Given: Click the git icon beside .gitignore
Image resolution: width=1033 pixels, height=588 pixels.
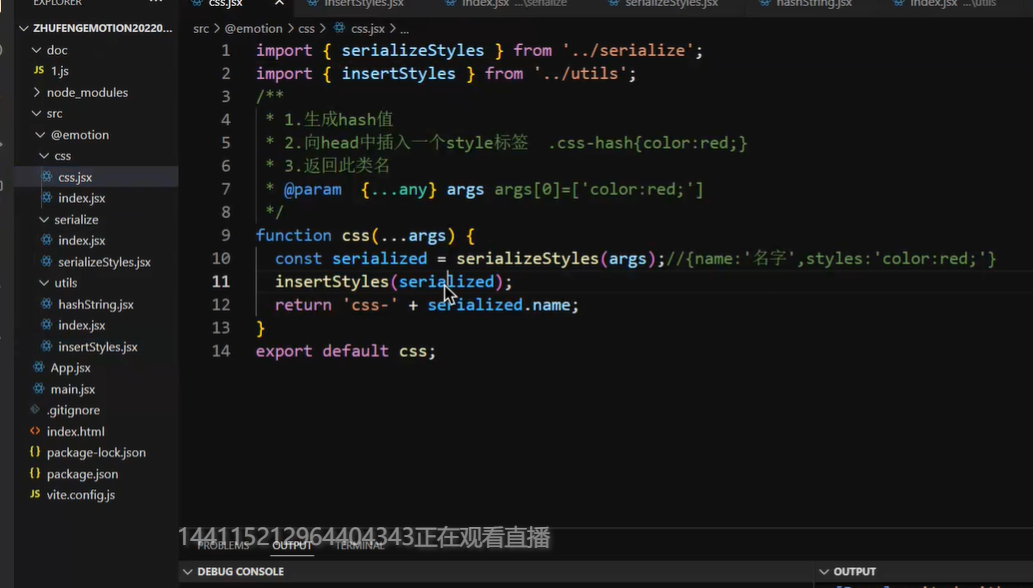Looking at the screenshot, I should pos(35,410).
